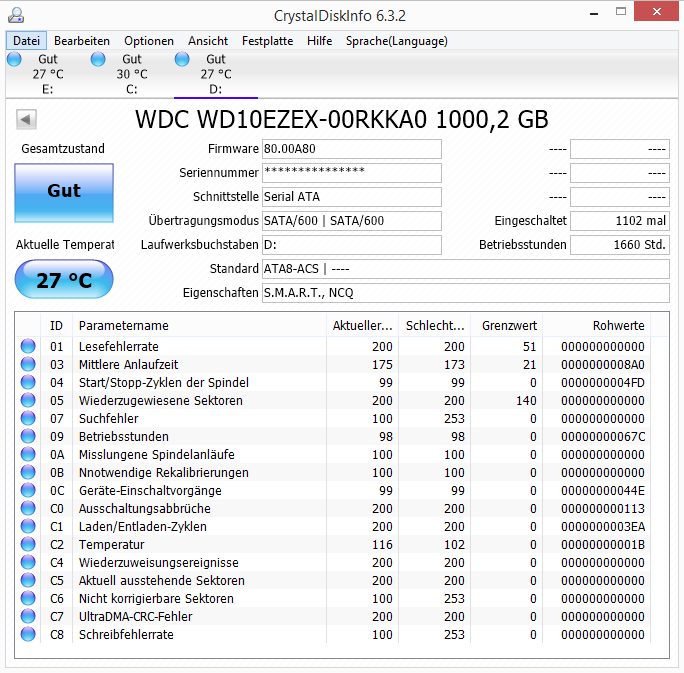684x673 pixels.
Task: Click status orb of Ausschaltungsabbrüche row
Action: 28,508
